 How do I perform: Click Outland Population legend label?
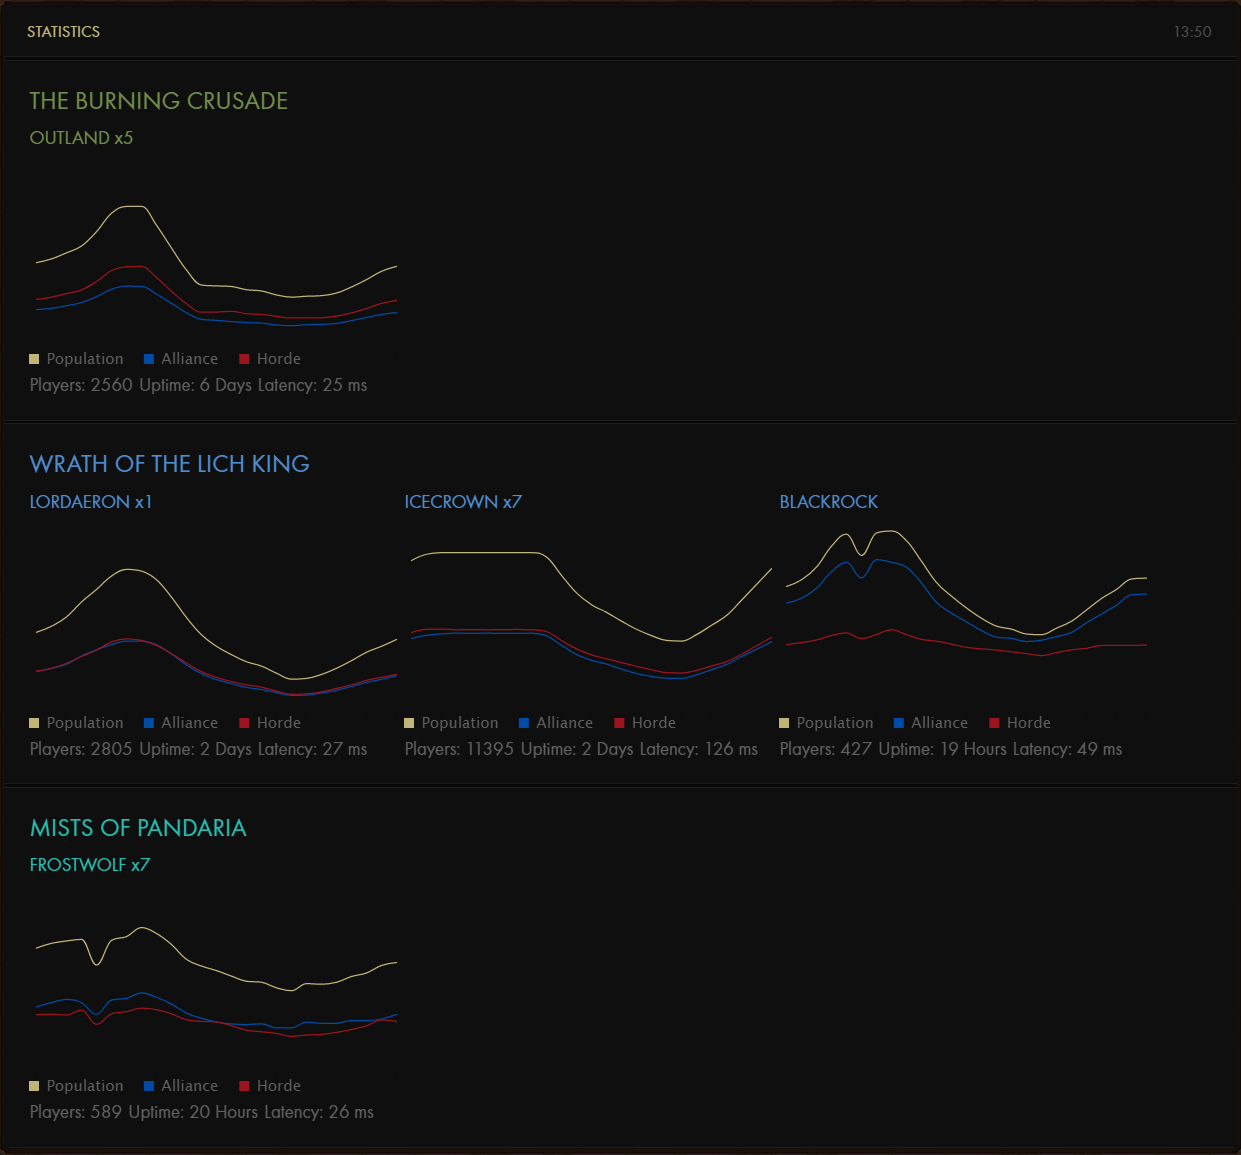(x=85, y=359)
